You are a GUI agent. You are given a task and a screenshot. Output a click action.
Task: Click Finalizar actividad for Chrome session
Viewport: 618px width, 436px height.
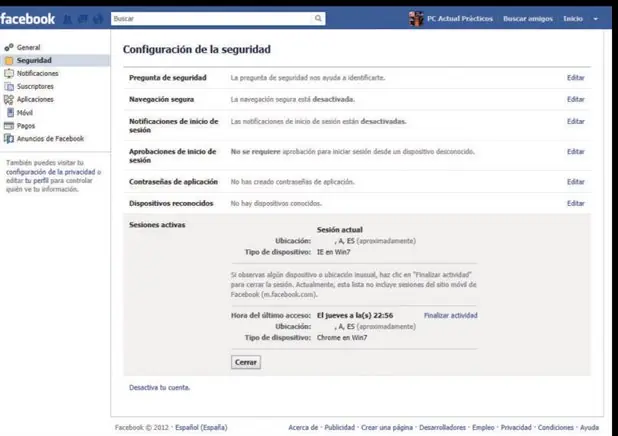click(x=450, y=315)
